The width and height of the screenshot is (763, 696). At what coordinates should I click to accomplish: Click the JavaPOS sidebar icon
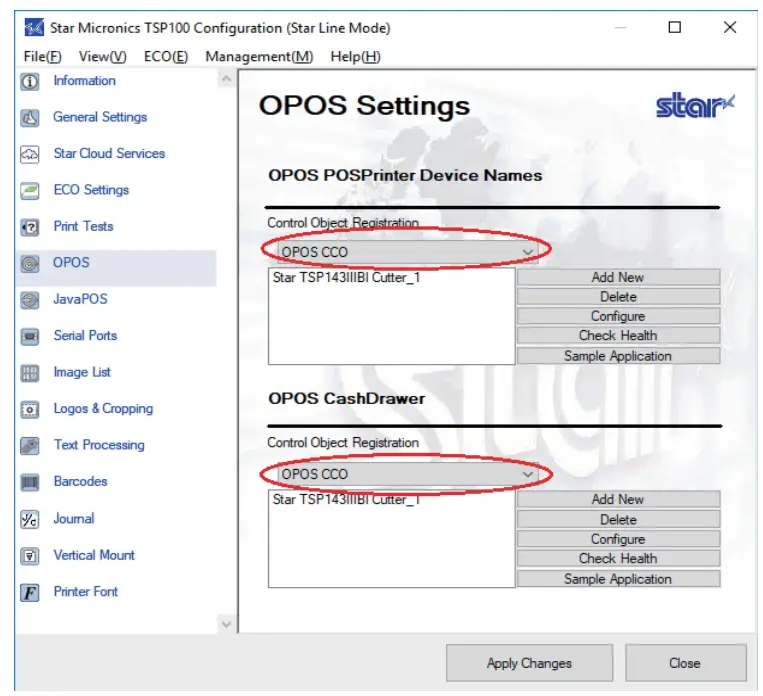click(30, 300)
